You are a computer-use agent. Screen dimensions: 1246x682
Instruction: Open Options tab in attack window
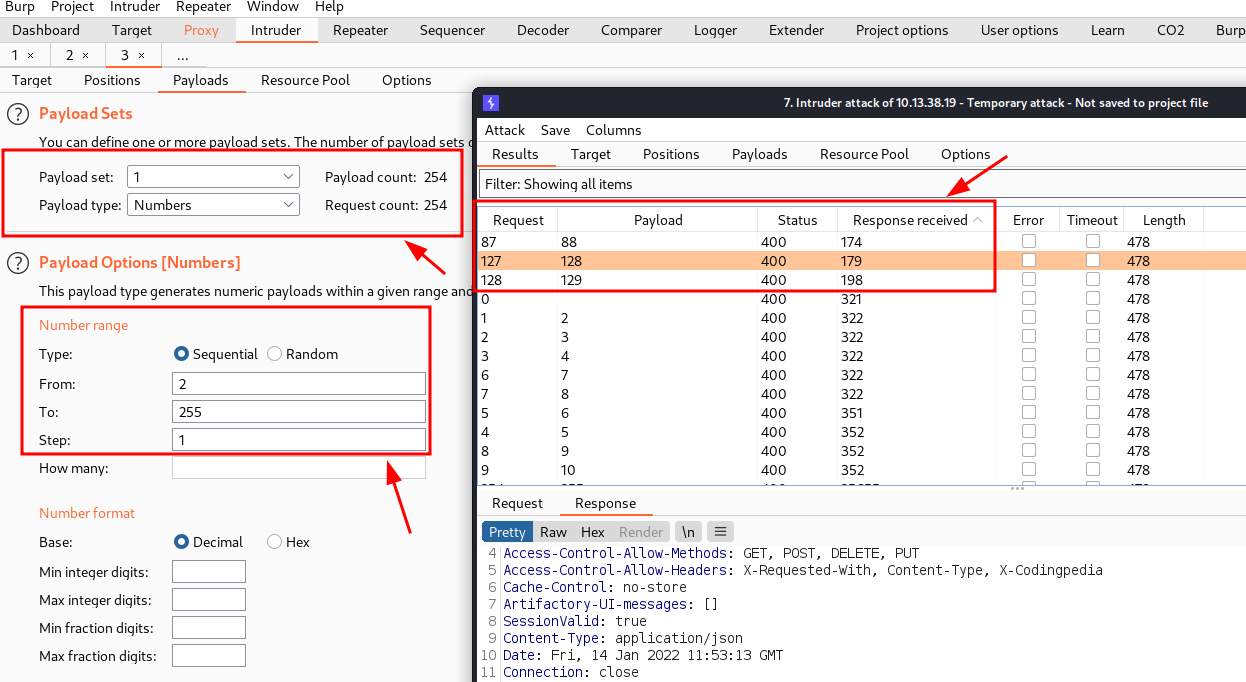(x=965, y=154)
